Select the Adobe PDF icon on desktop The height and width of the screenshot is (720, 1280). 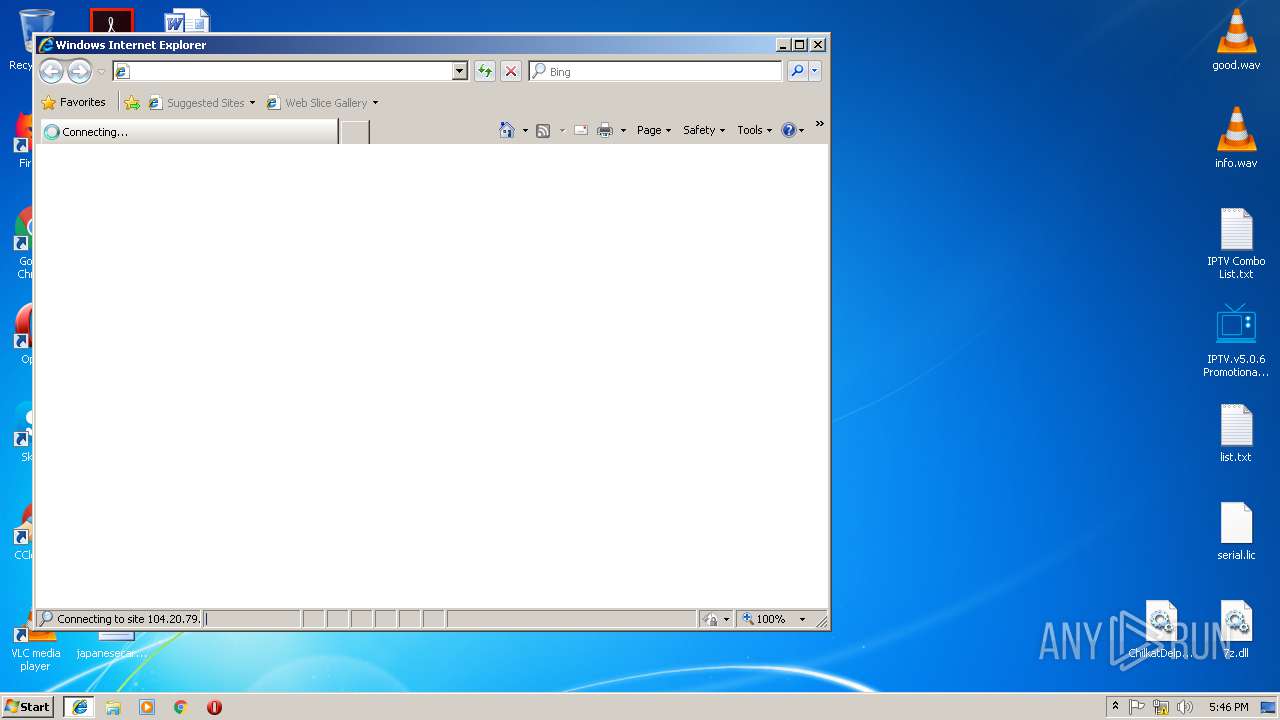[x=112, y=21]
